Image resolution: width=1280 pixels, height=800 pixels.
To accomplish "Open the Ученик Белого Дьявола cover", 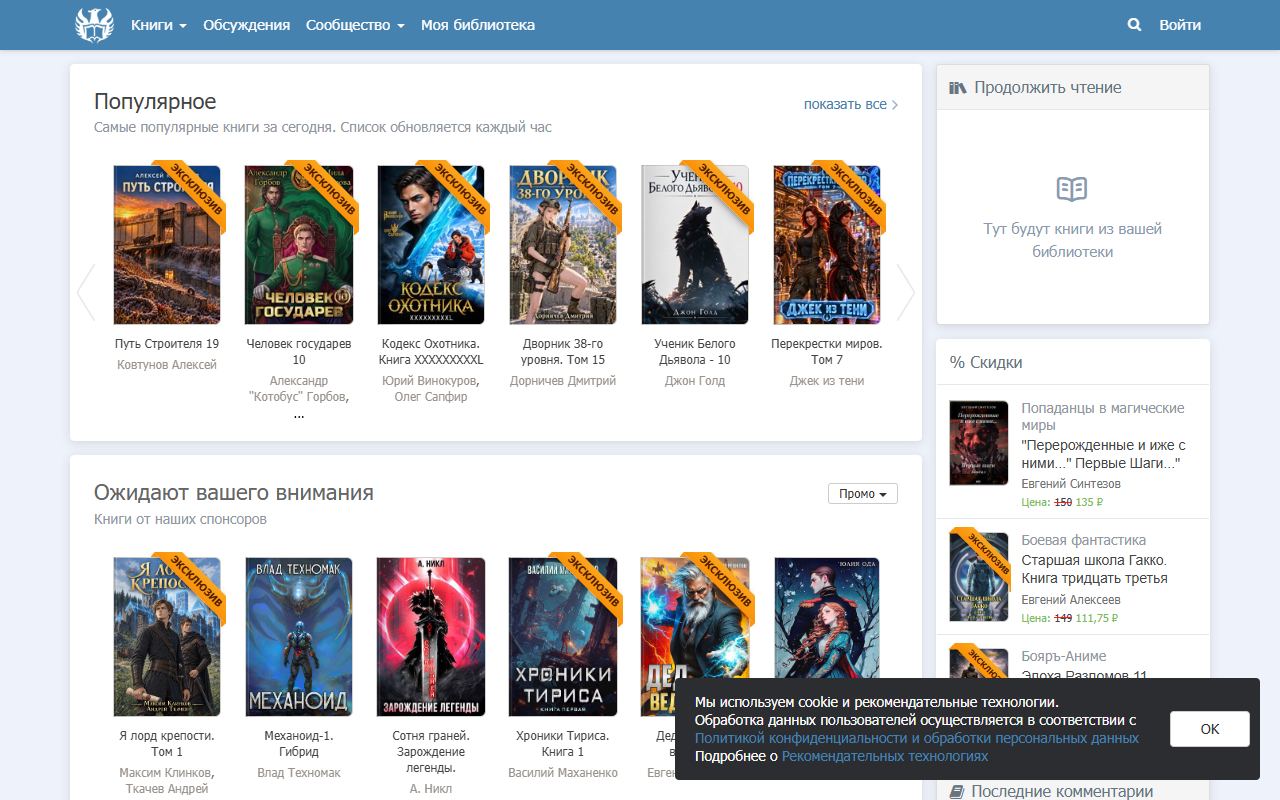I will 695,245.
